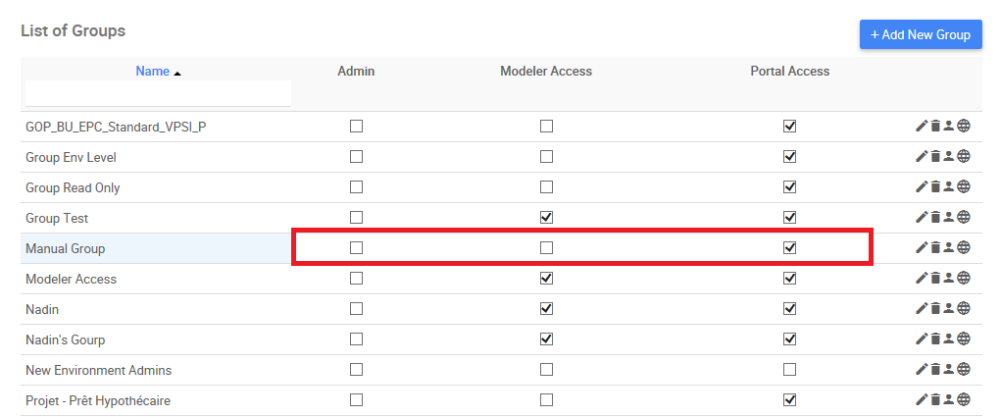This screenshot has height=417, width=1000.
Task: Toggle Modeler Access checkbox for Nadin
Action: point(546,309)
